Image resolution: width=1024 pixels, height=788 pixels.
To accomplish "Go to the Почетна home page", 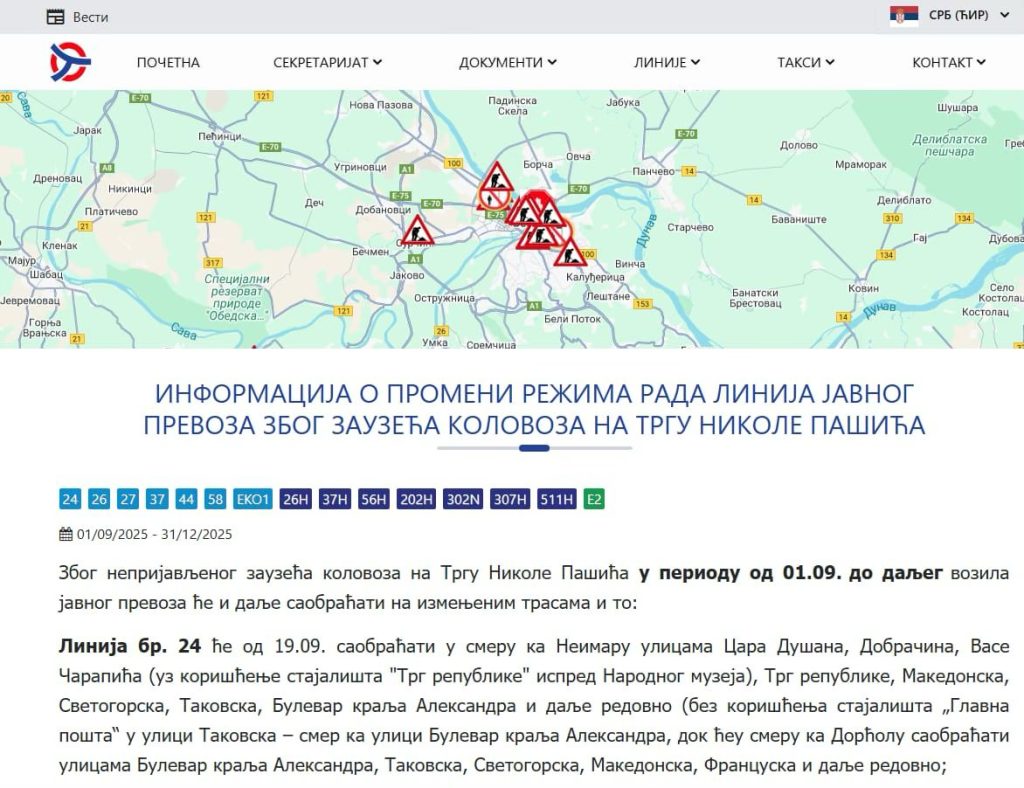I will click(168, 62).
